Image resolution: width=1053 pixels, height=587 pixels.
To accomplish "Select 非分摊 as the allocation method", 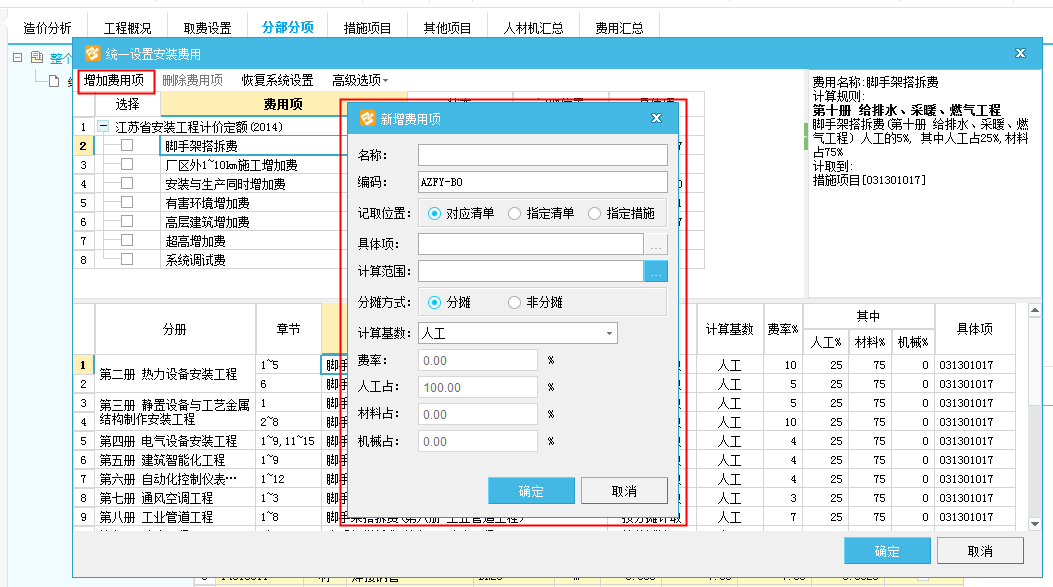I will click(x=514, y=302).
